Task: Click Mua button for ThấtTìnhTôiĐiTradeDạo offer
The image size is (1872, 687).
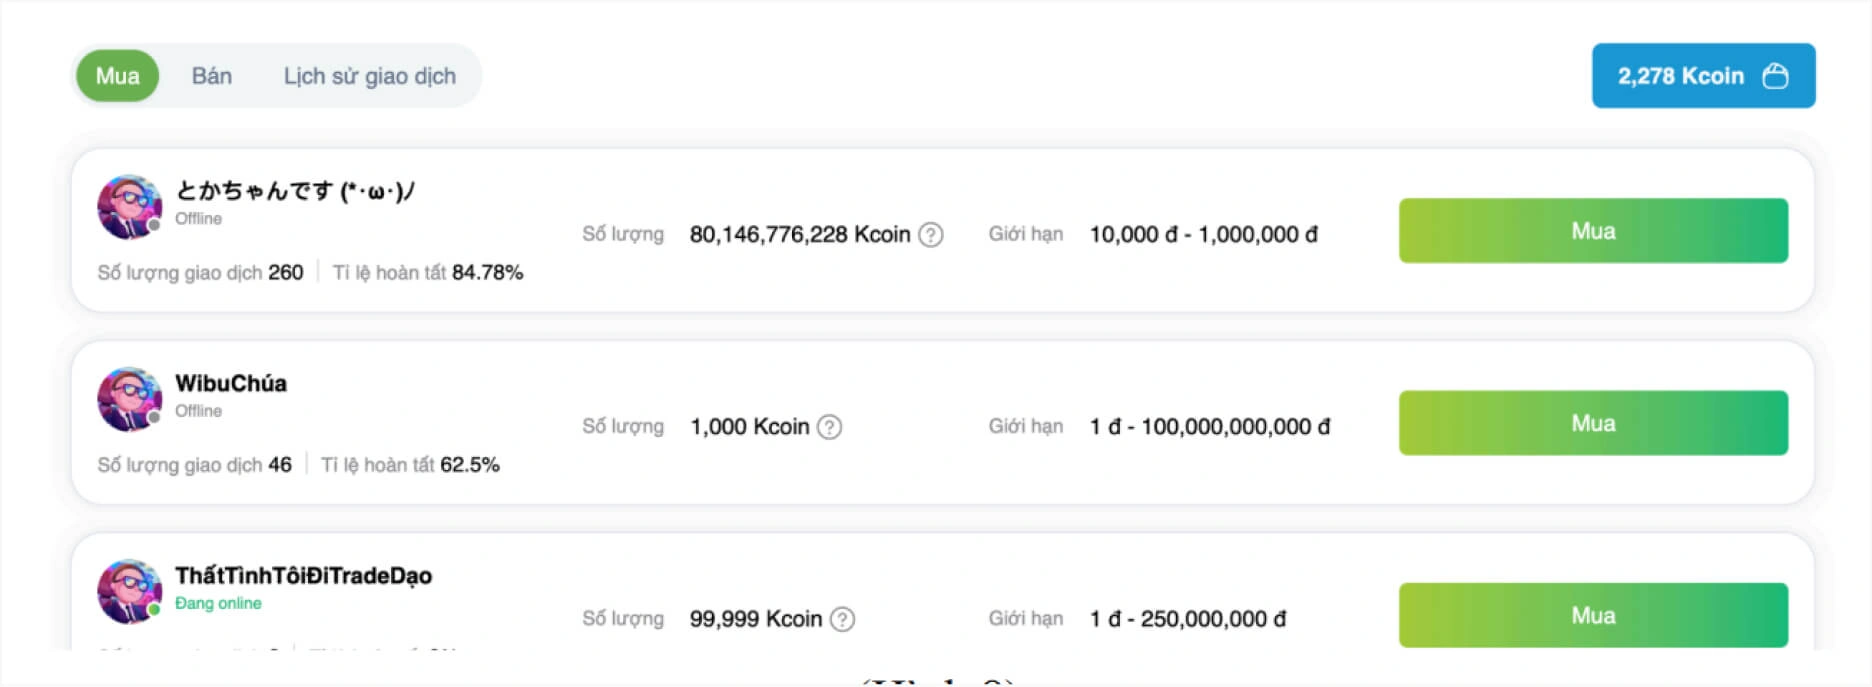Action: click(x=1593, y=615)
